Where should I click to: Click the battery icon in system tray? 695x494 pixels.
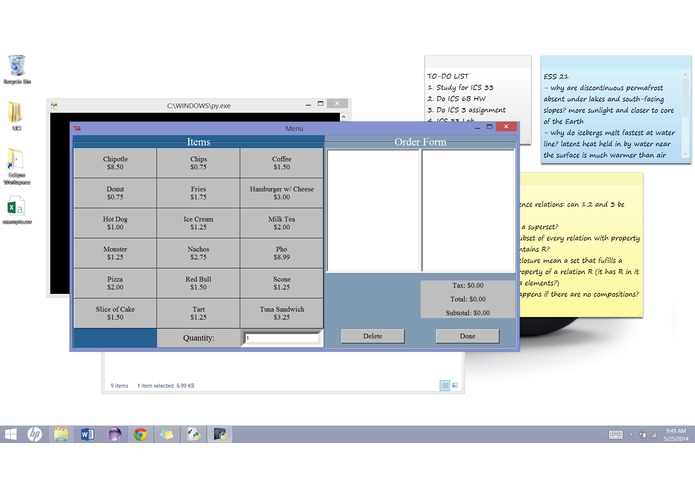pos(642,435)
